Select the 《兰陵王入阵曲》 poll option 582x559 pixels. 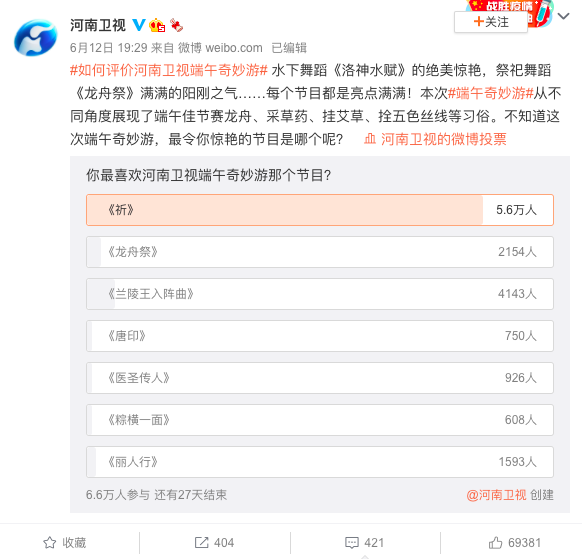pyautogui.click(x=320, y=294)
